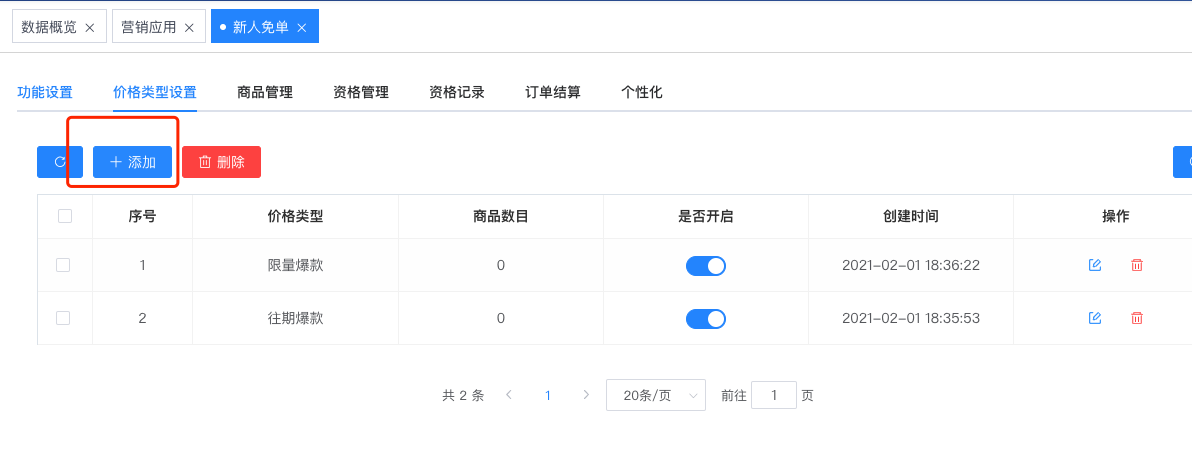Image resolution: width=1192 pixels, height=463 pixels.
Task: Open the 资格管理 tab
Action: click(x=361, y=93)
